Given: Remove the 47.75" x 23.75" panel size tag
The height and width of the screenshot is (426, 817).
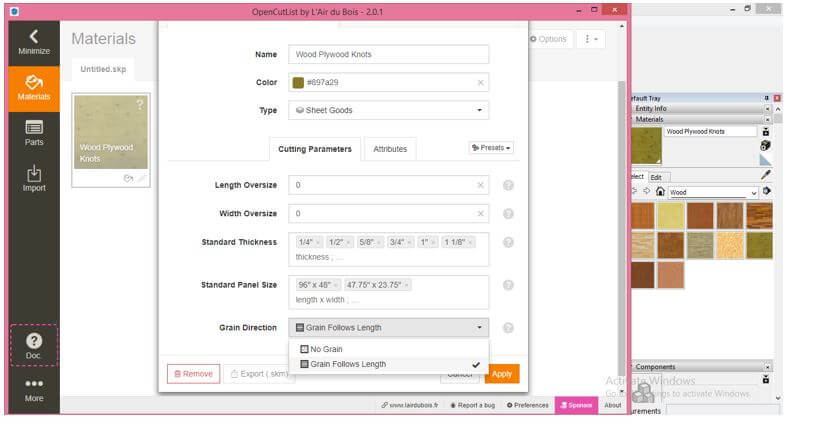Looking at the screenshot, I should (406, 285).
